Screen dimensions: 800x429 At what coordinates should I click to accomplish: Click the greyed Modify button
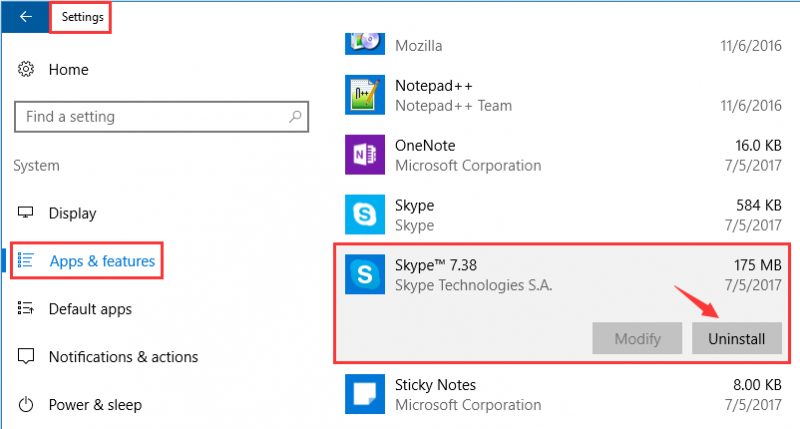point(637,338)
